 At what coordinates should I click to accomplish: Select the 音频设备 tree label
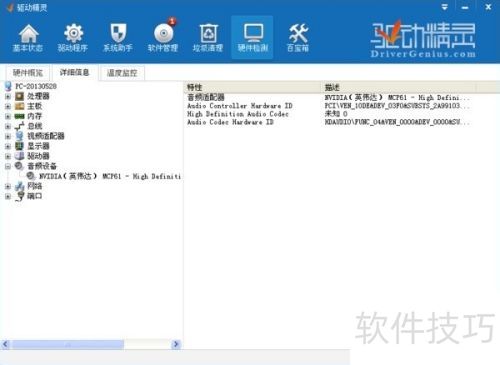coord(42,166)
